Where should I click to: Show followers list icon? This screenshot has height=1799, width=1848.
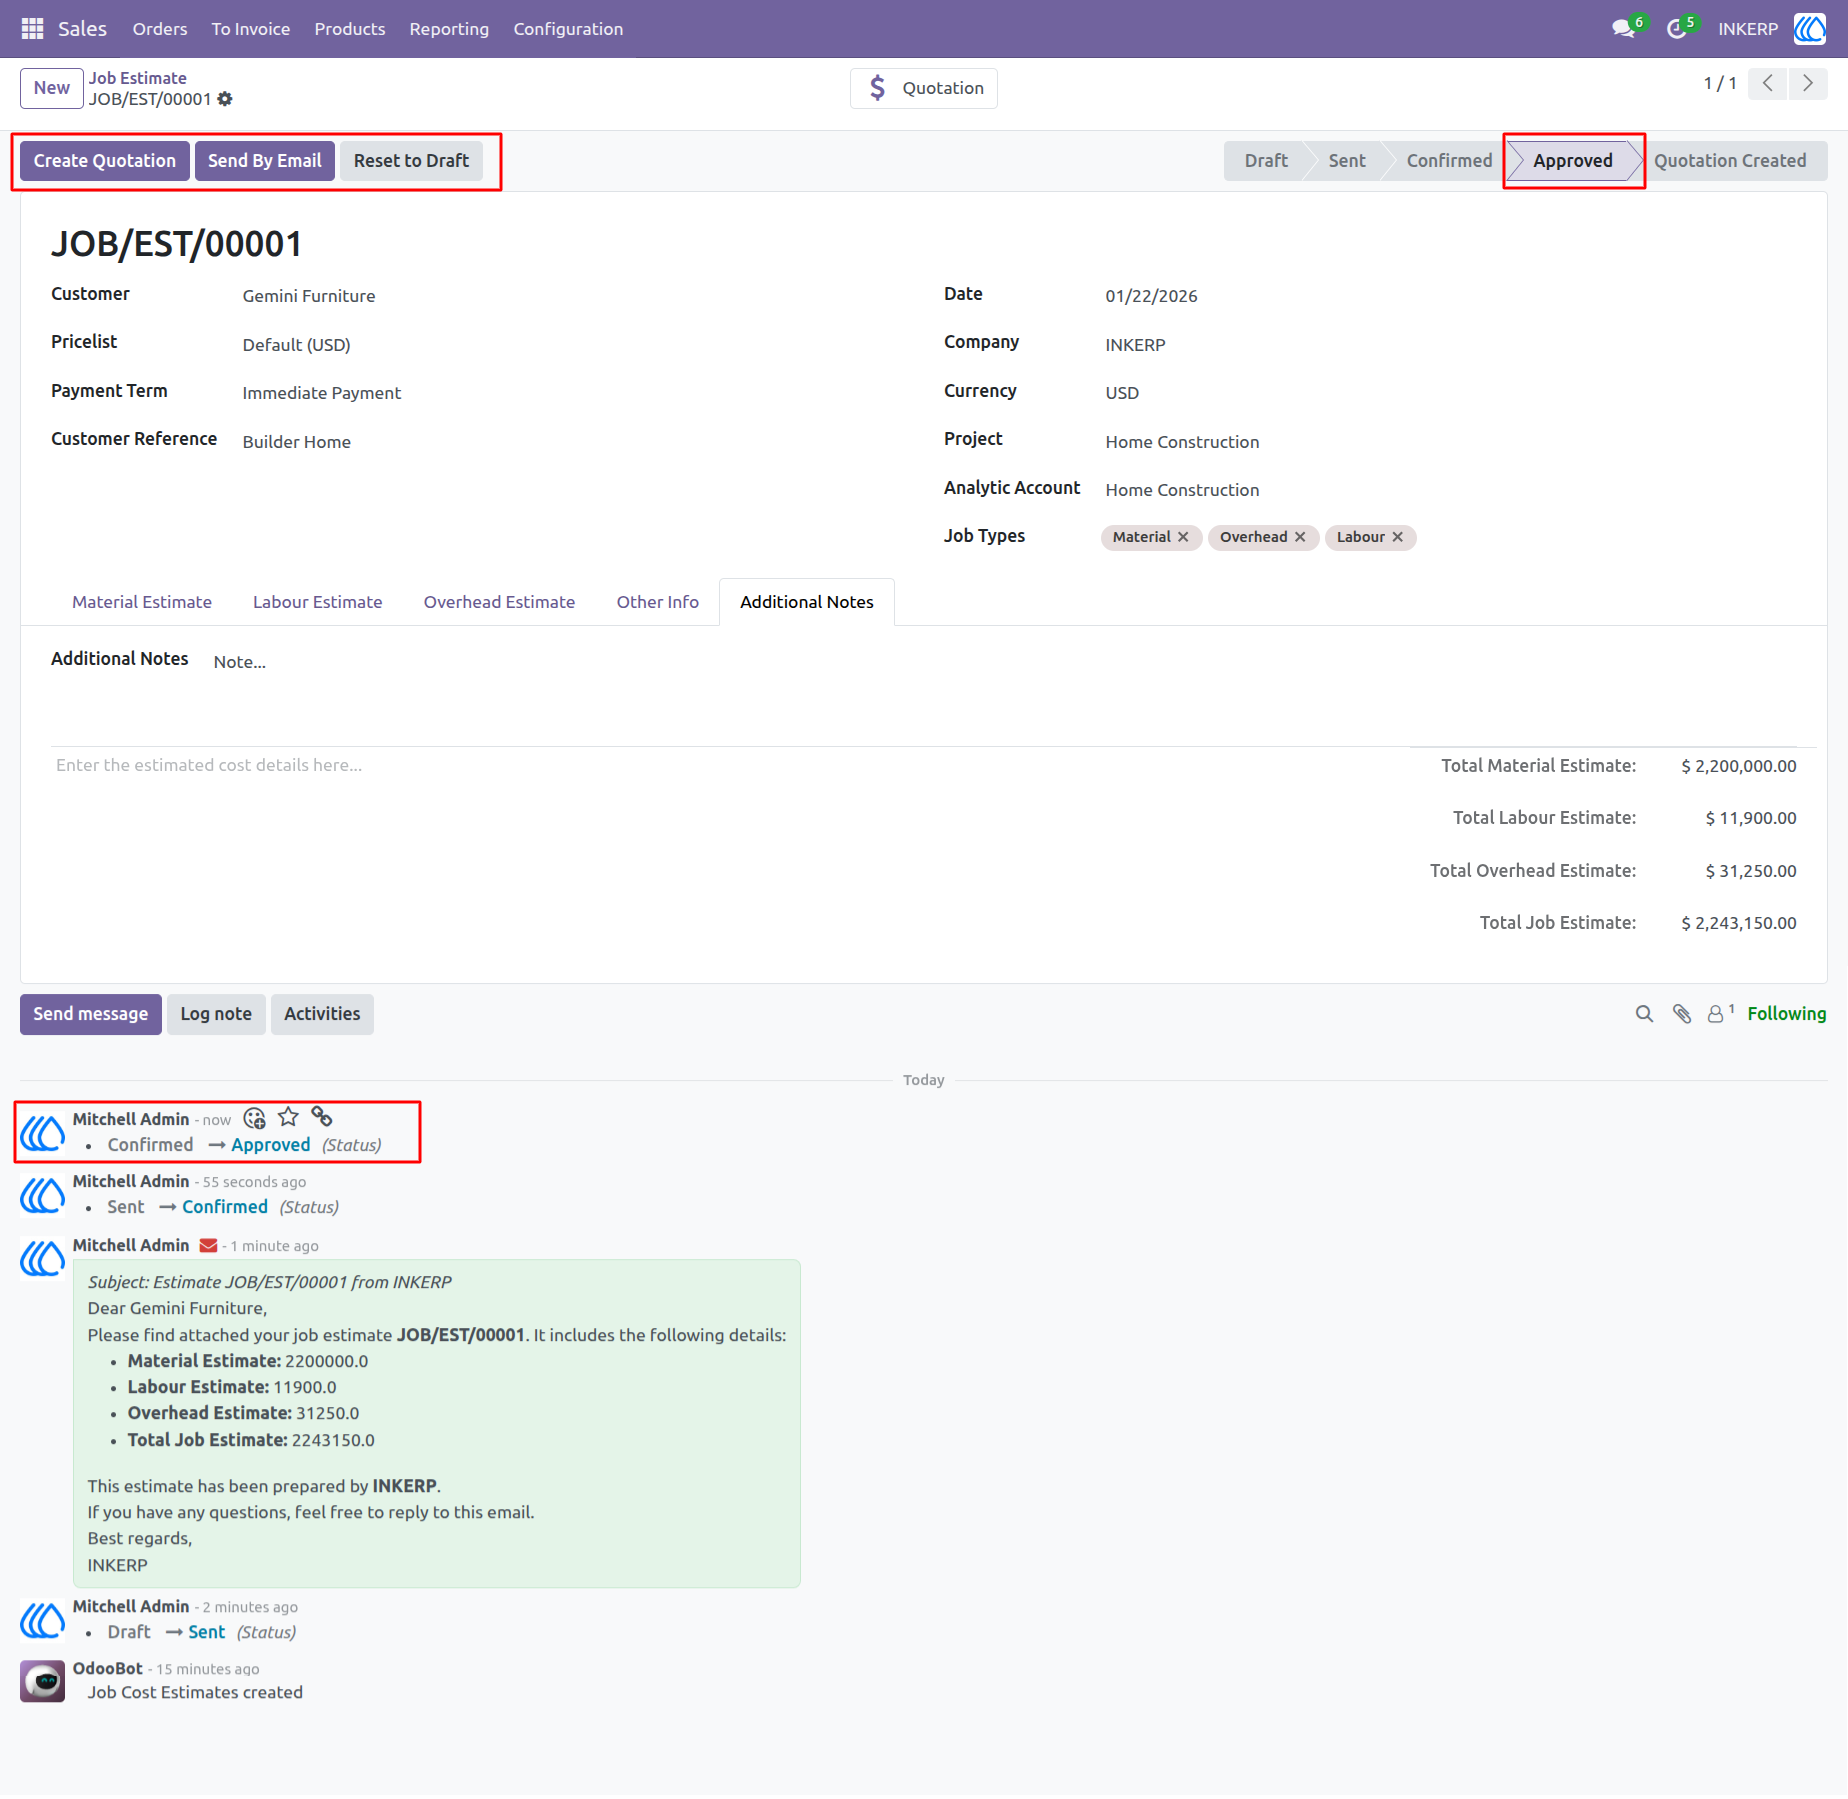pyautogui.click(x=1720, y=1014)
